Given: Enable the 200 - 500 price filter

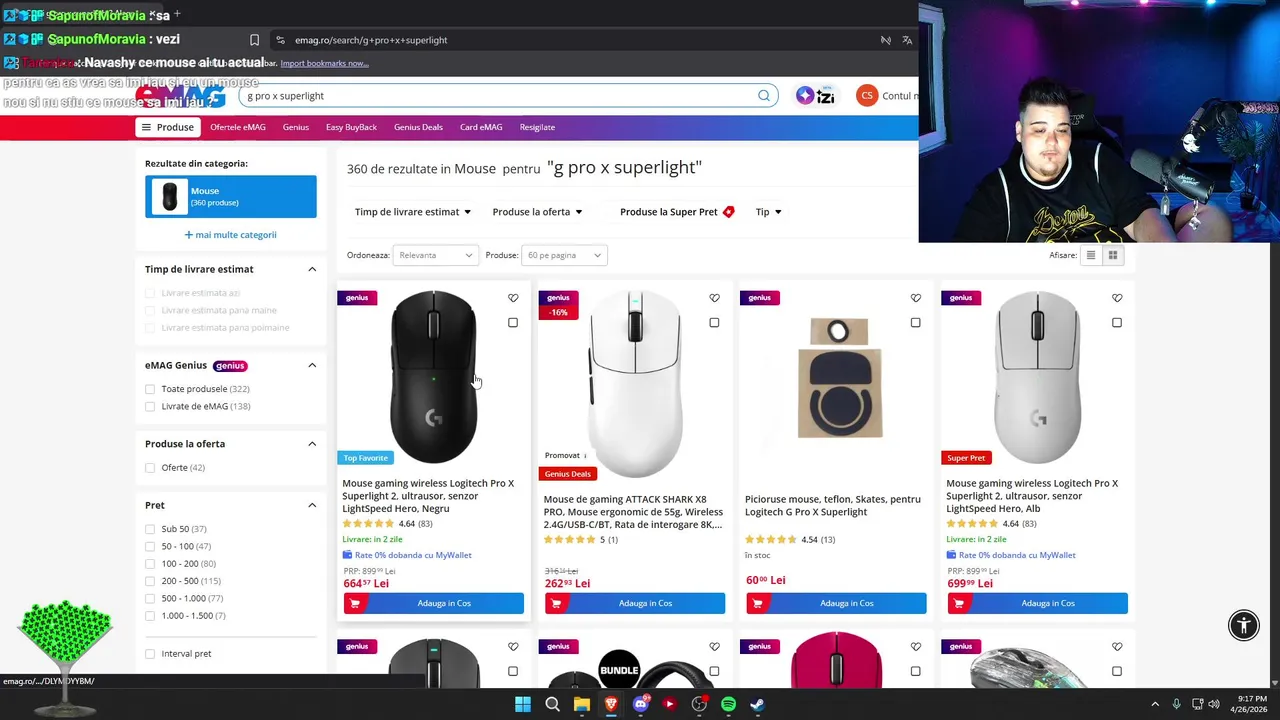Looking at the screenshot, I should pos(150,581).
